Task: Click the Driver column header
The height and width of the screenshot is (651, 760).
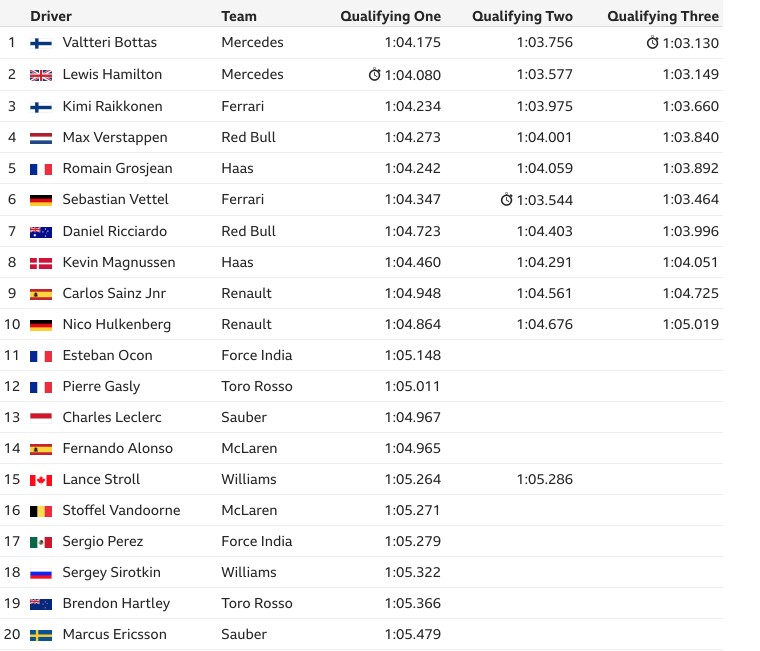Action: (51, 16)
